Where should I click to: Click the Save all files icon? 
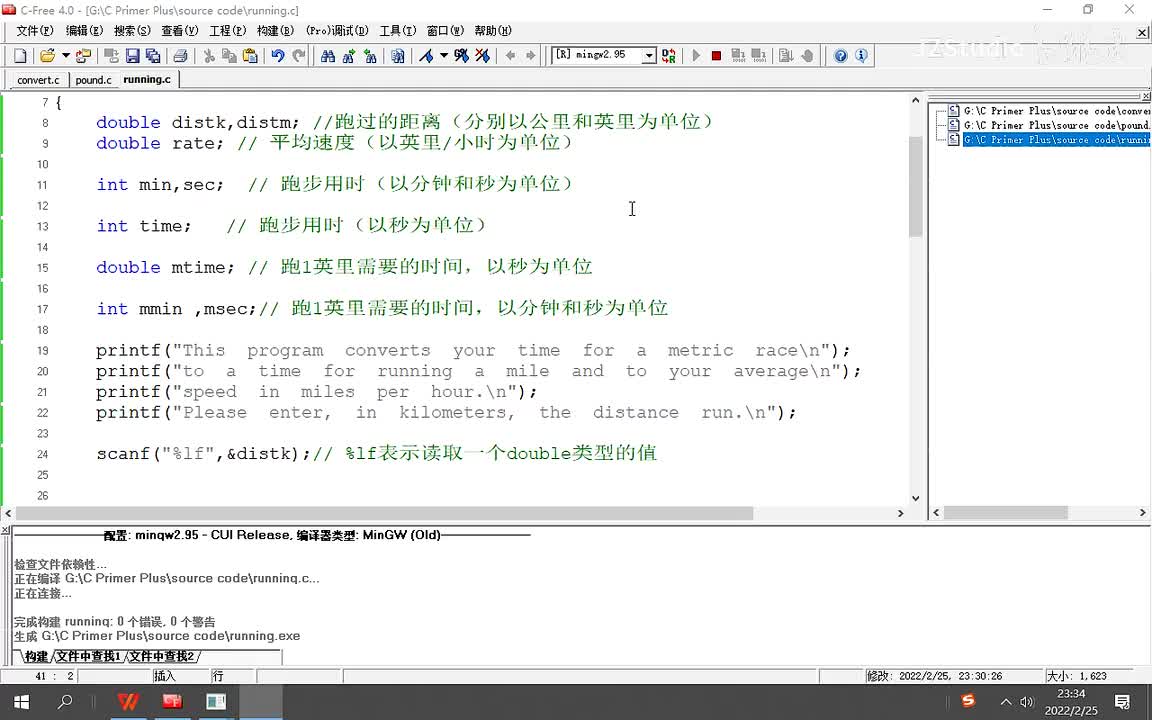153,56
